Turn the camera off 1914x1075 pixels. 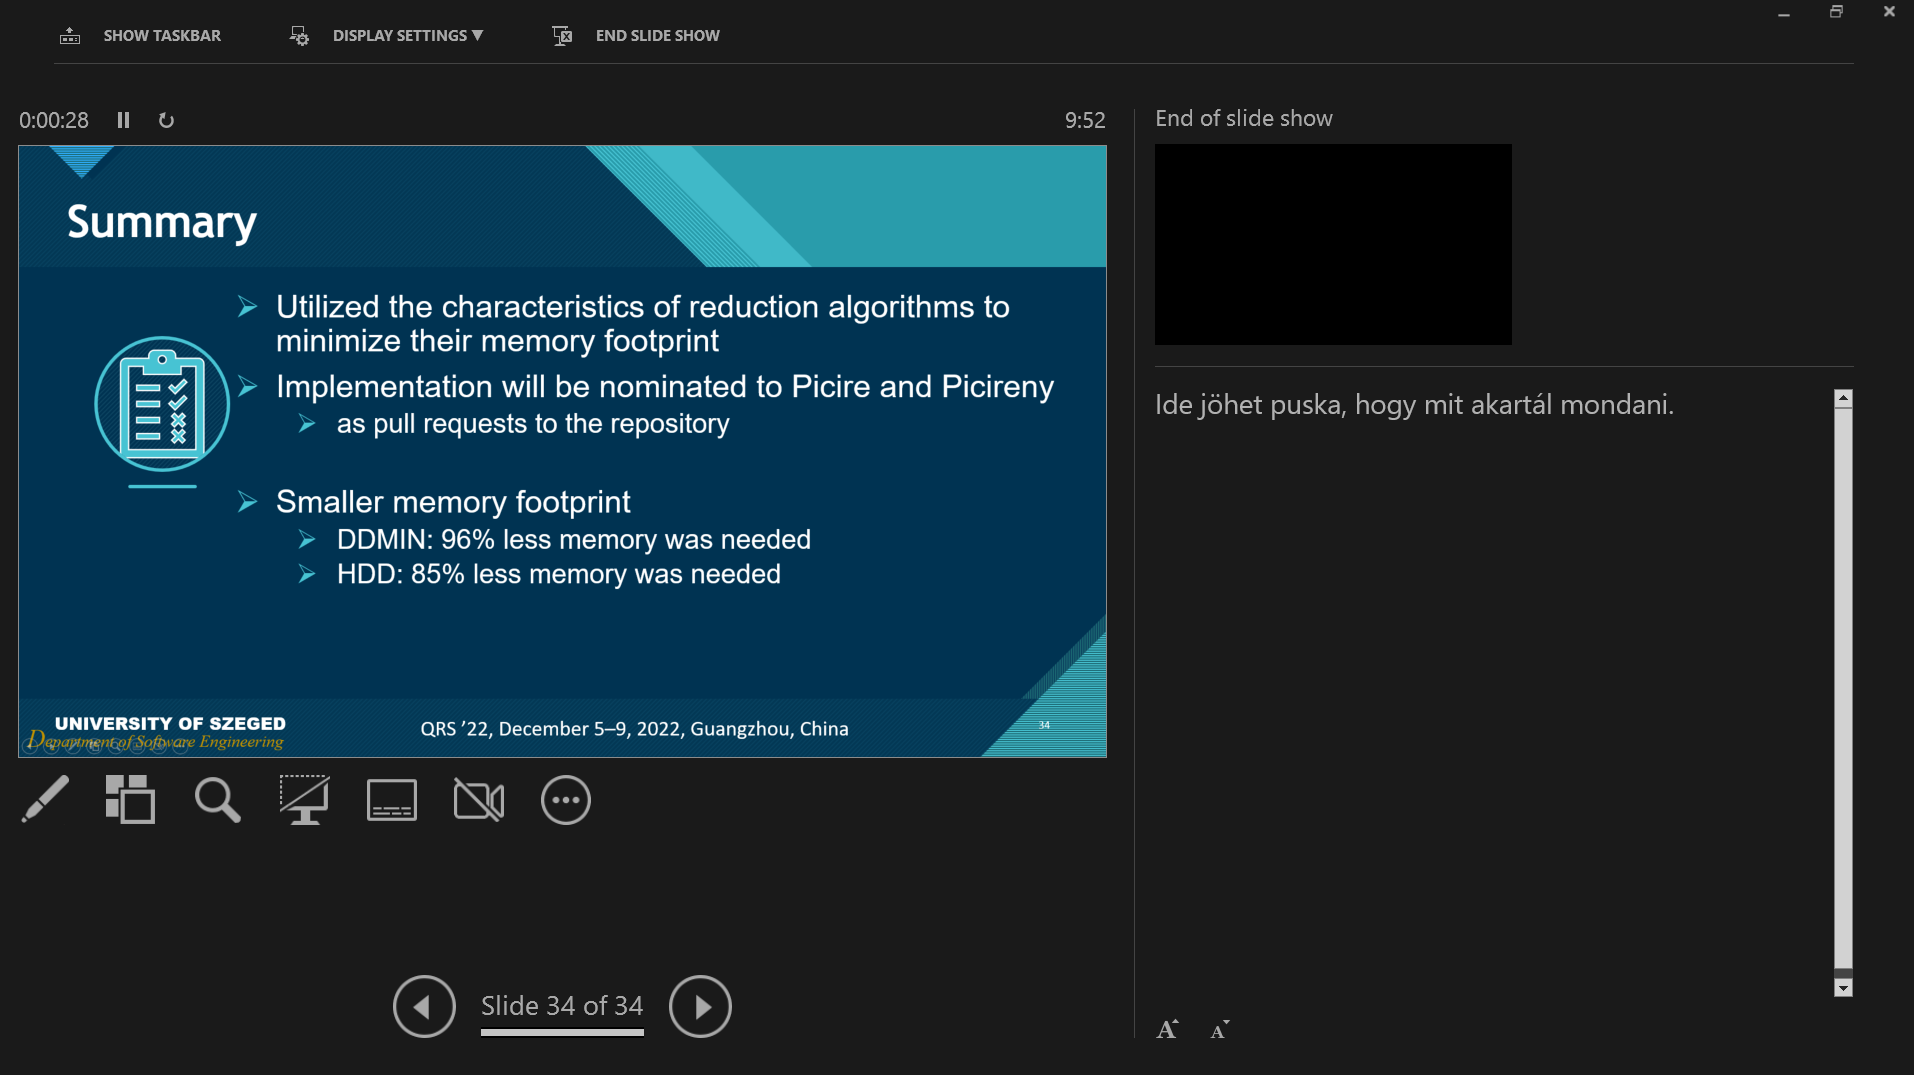(x=478, y=800)
